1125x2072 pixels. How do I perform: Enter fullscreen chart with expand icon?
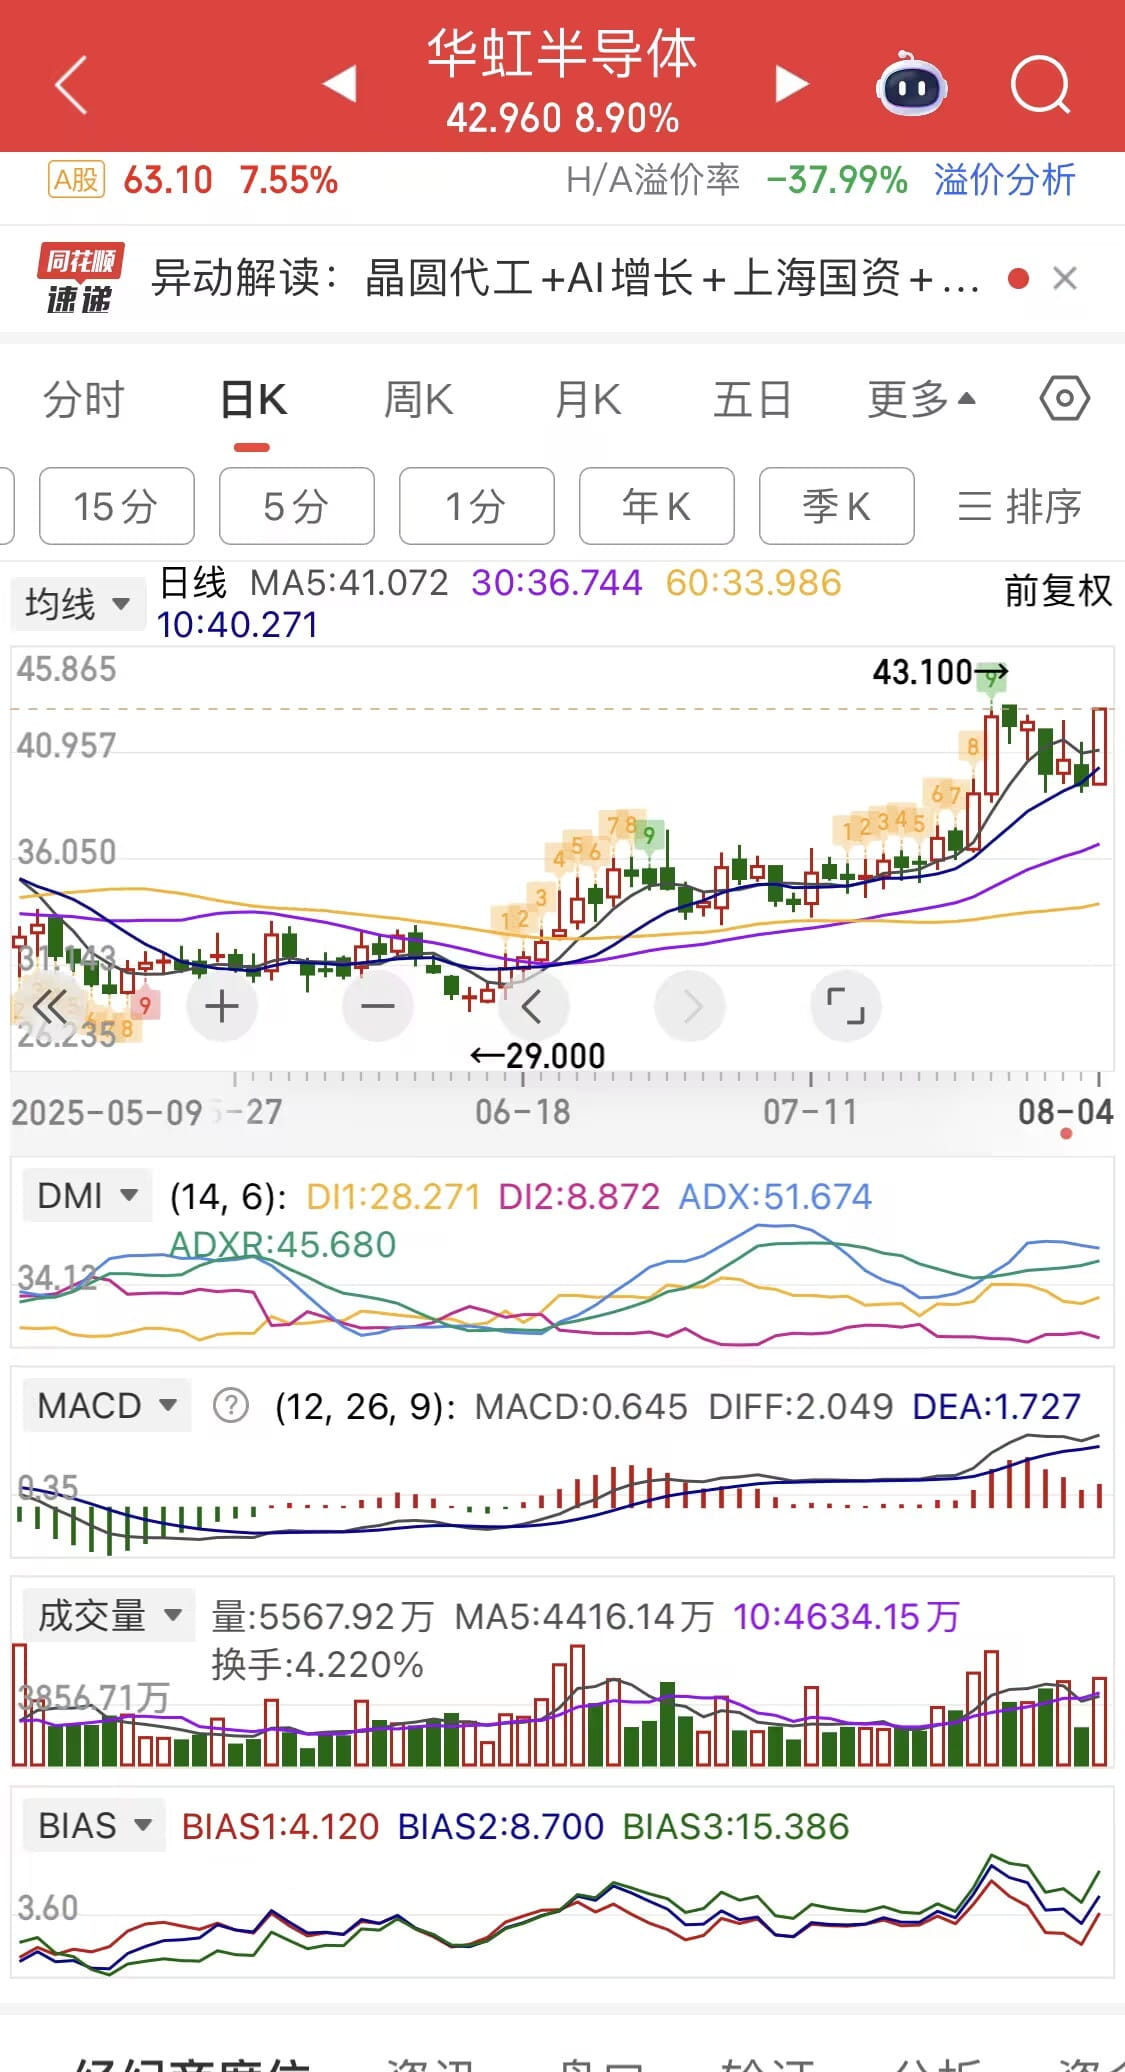click(846, 1005)
